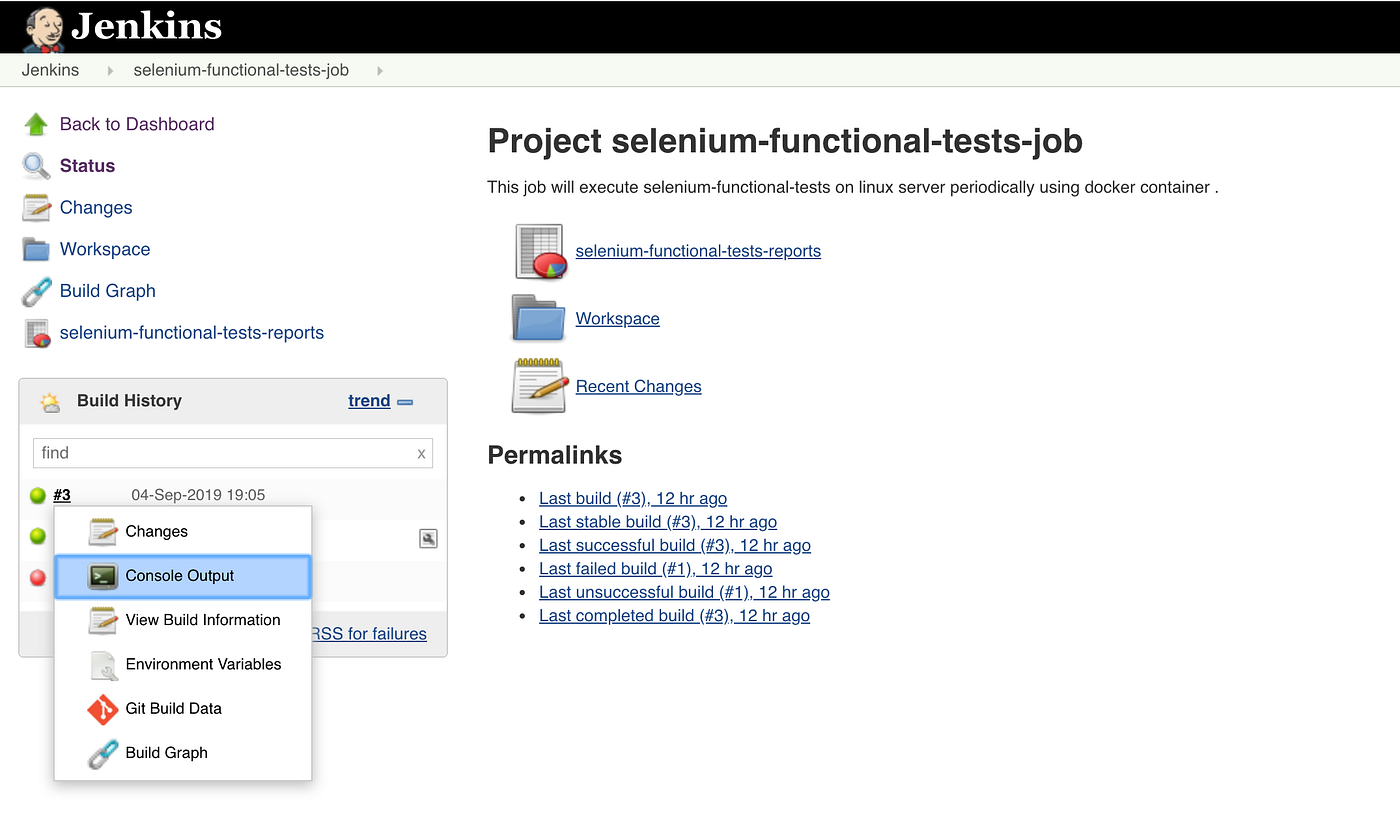The width and height of the screenshot is (1400, 827).
Task: Click the blue status ball next to #3
Action: 37,495
